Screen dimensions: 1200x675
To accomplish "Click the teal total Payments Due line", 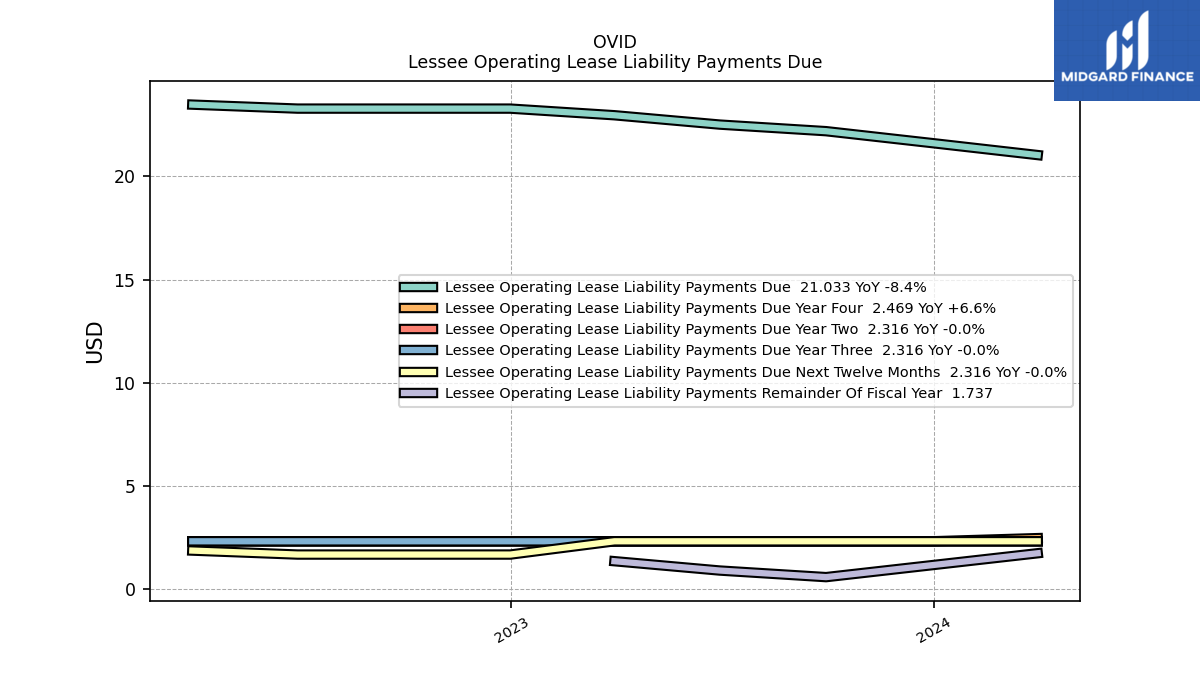I will 615,113.
